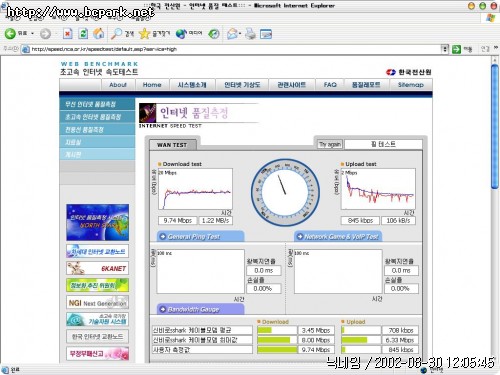Viewport: 500px width, 375px height.
Task: Open the NGI Next Generation banner
Action: point(97,302)
